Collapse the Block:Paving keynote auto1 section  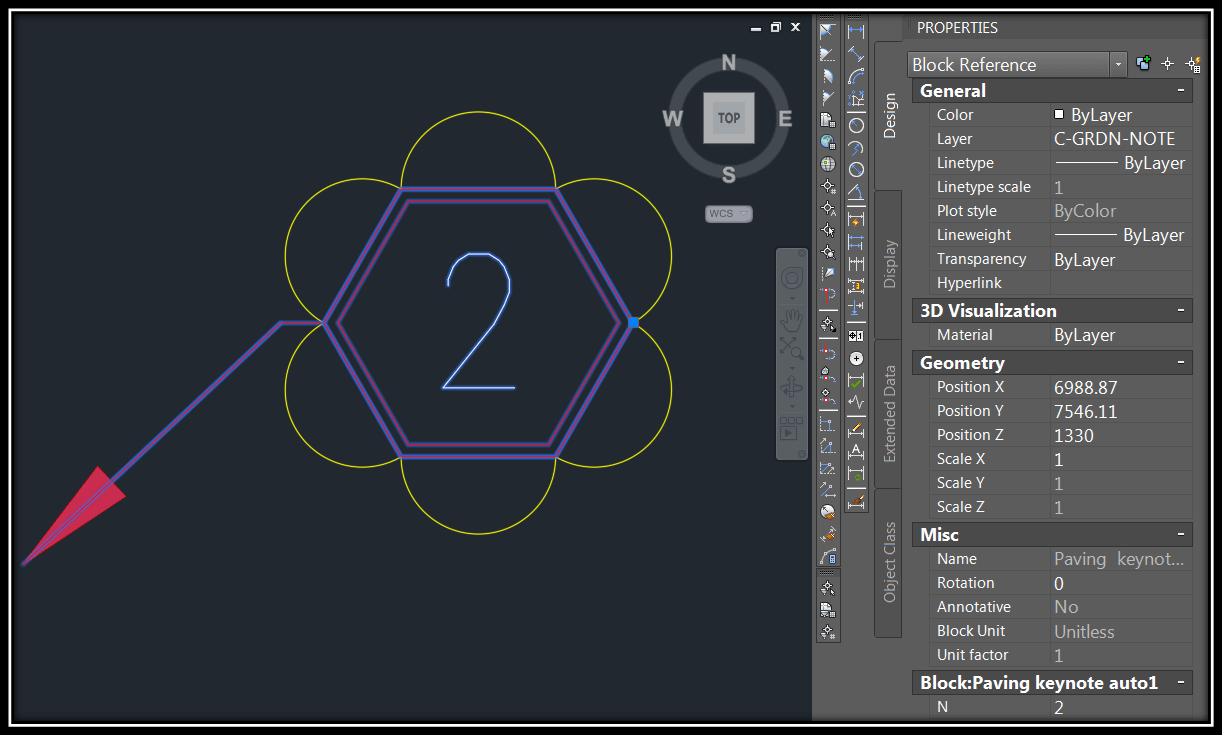click(x=1182, y=682)
